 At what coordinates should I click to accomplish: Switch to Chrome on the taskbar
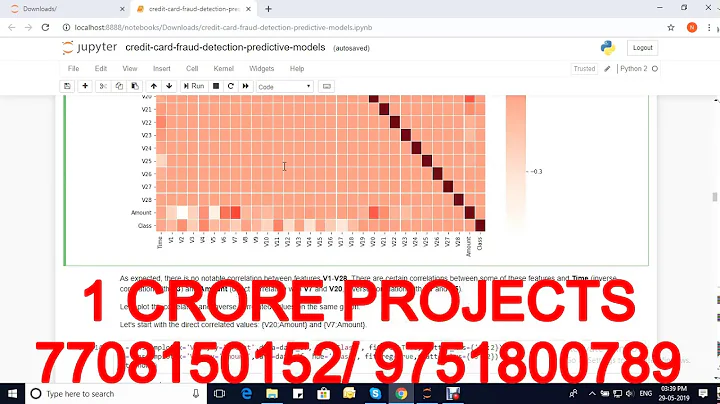(401, 393)
